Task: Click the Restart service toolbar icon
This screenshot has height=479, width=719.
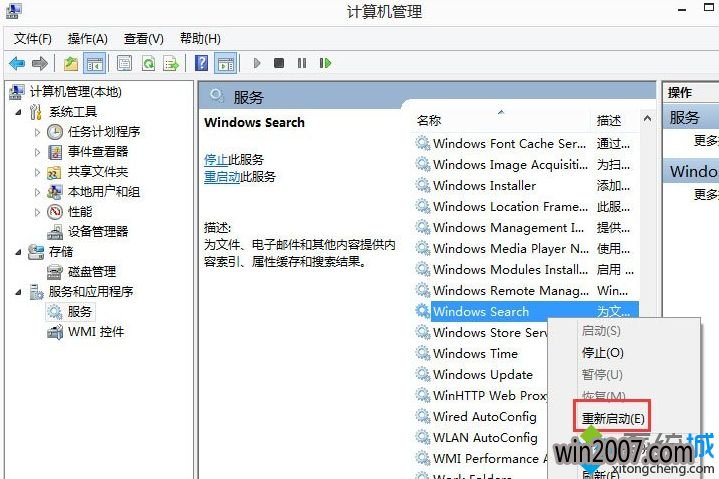Action: (325, 63)
